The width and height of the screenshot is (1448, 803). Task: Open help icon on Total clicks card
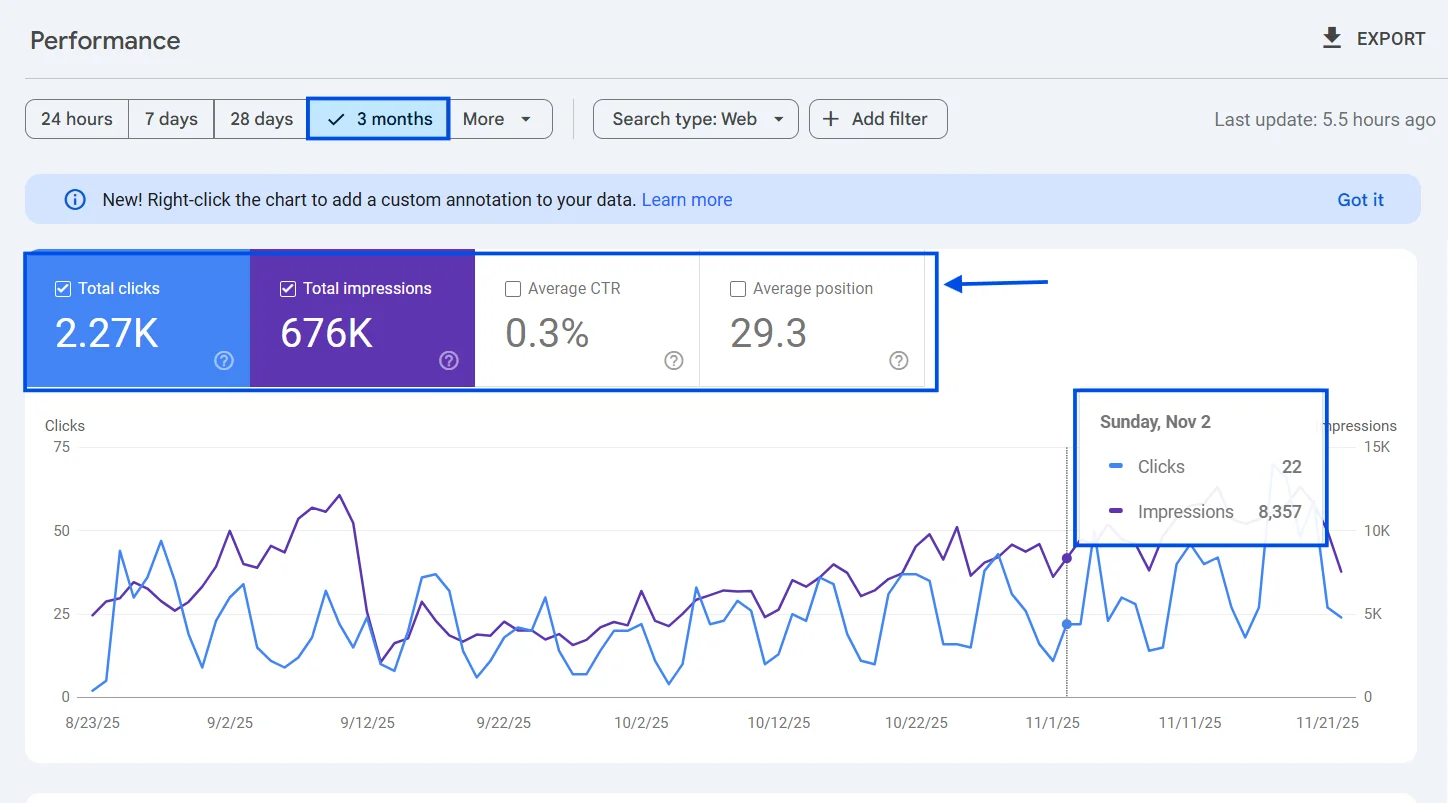tap(224, 361)
